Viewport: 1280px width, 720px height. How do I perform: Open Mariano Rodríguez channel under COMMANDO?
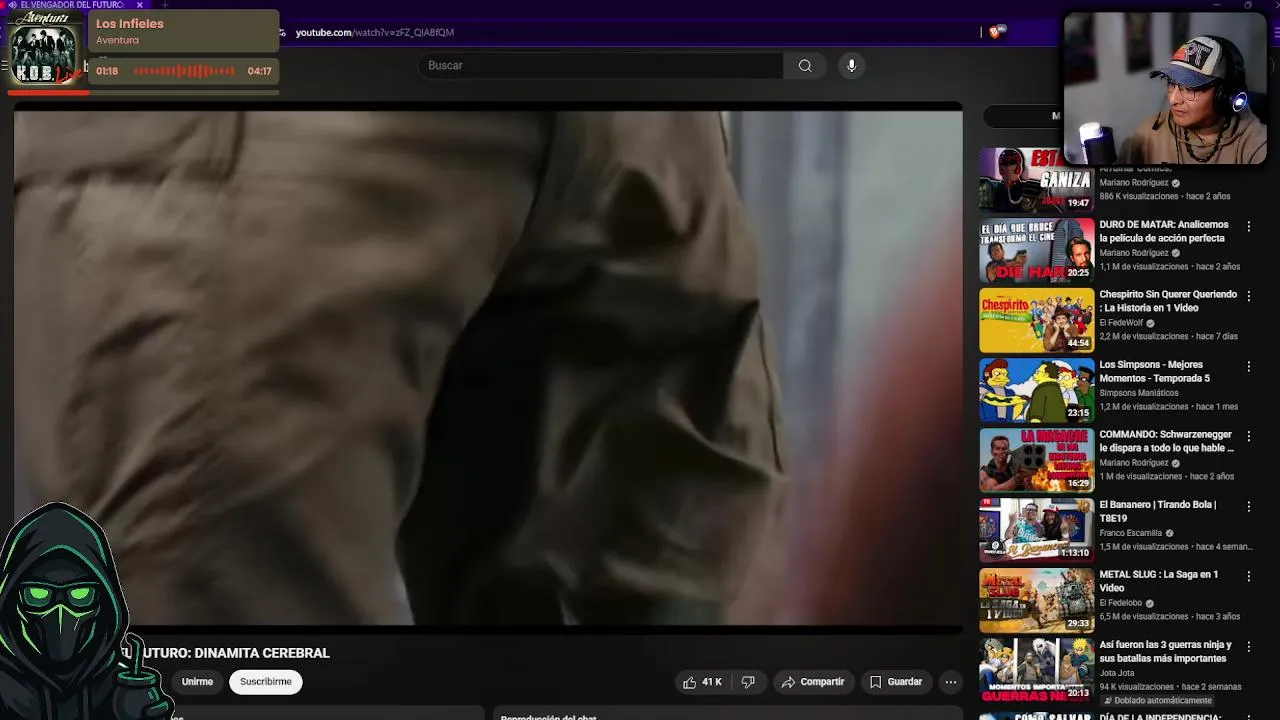pyautogui.click(x=1134, y=463)
